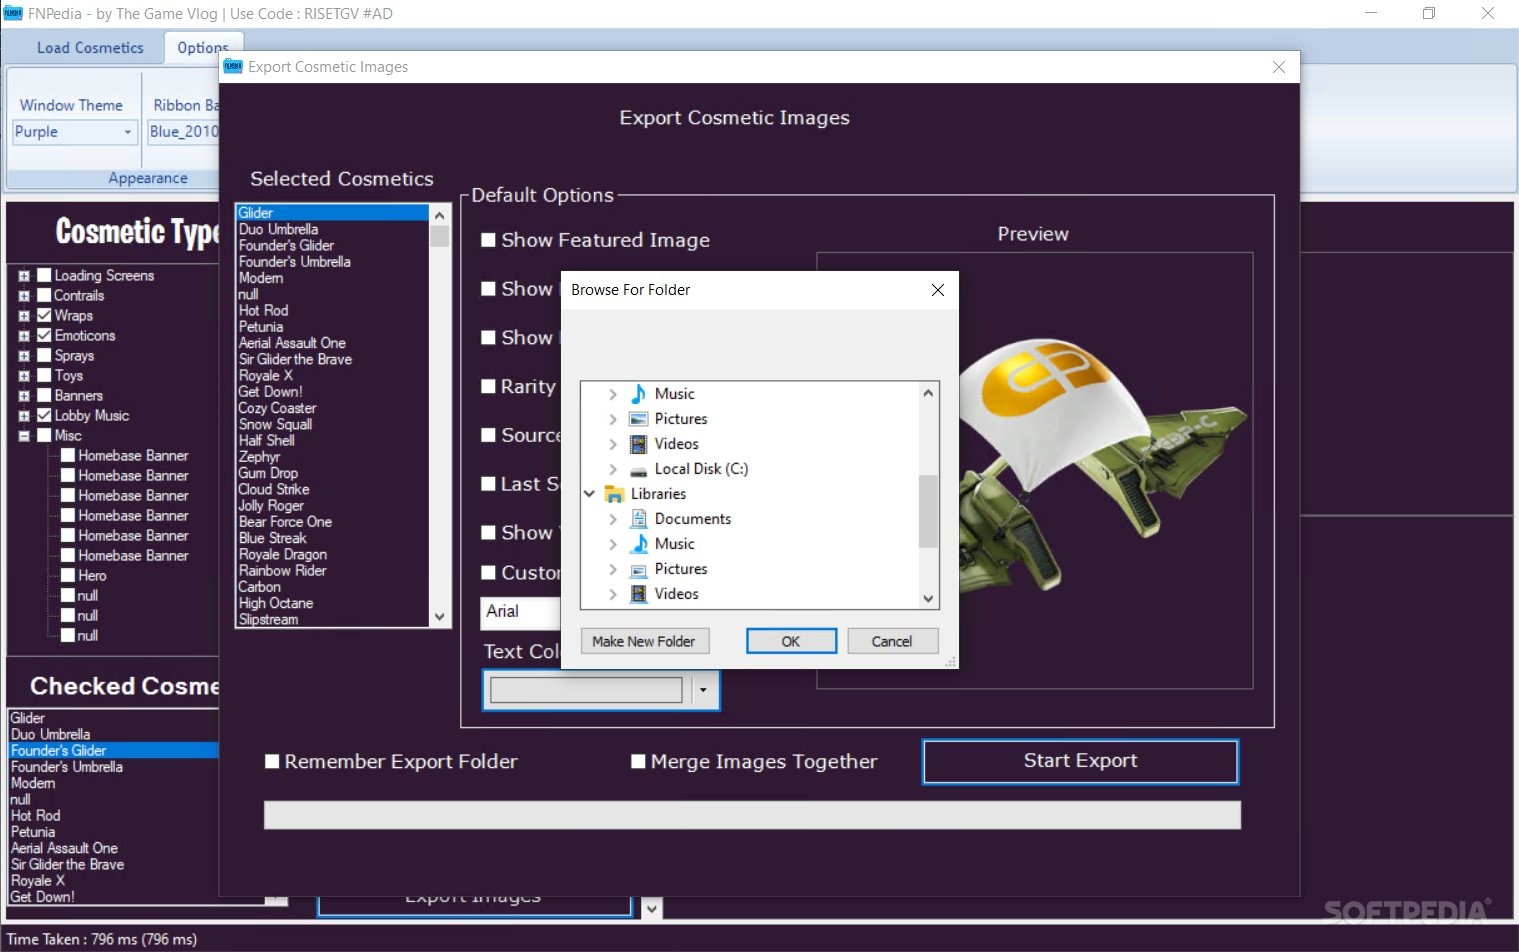The width and height of the screenshot is (1519, 952).
Task: Collapse the Misc tree node
Action: point(24,436)
